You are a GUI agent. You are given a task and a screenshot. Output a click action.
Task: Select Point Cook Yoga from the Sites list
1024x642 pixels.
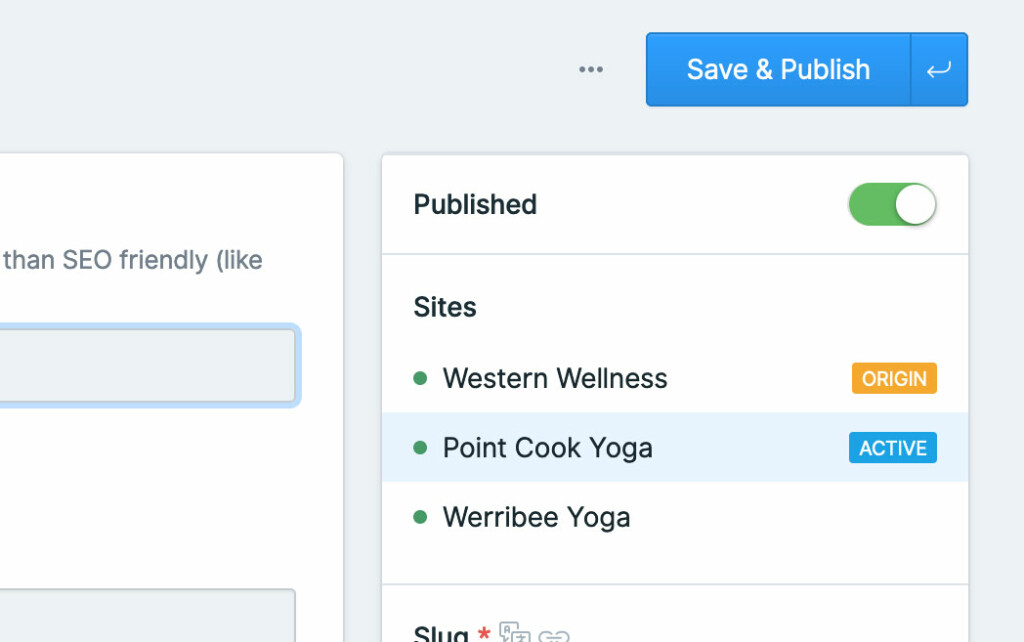click(547, 448)
